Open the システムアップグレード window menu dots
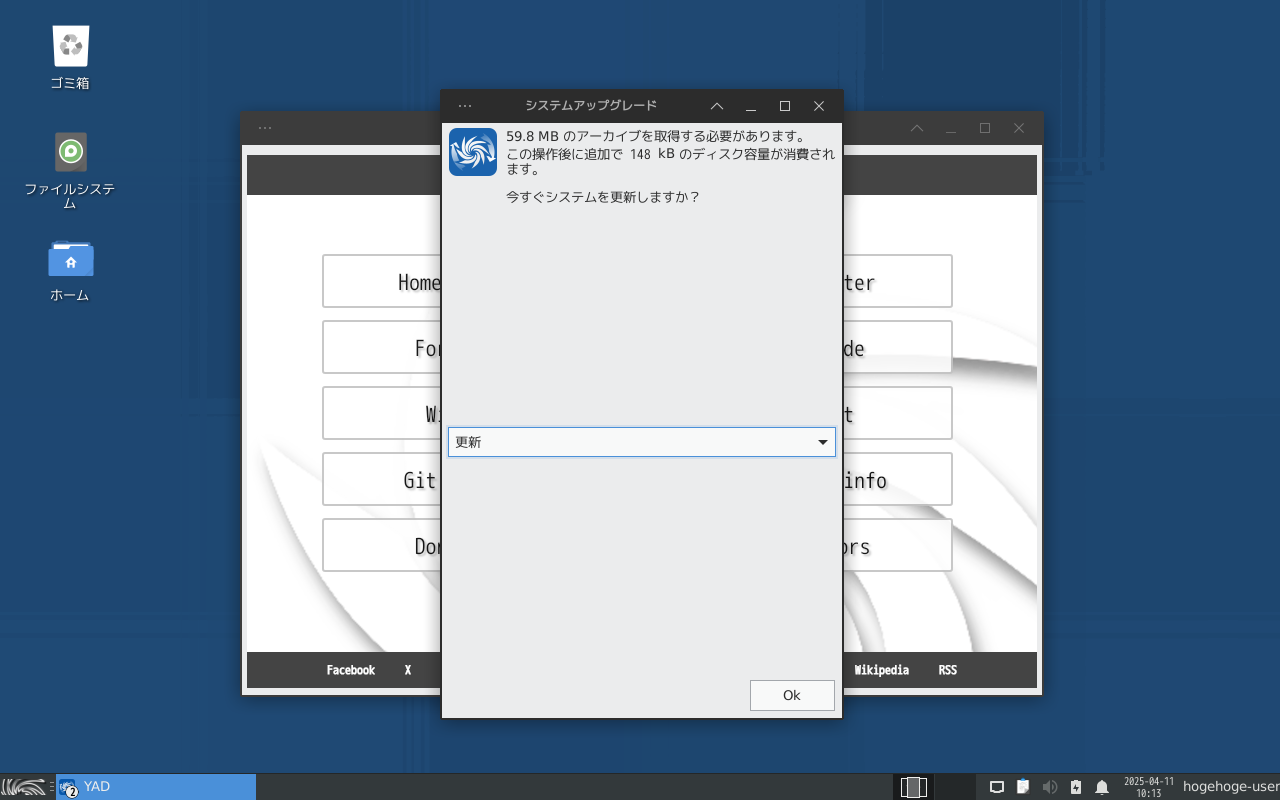The image size is (1280, 800). [465, 106]
